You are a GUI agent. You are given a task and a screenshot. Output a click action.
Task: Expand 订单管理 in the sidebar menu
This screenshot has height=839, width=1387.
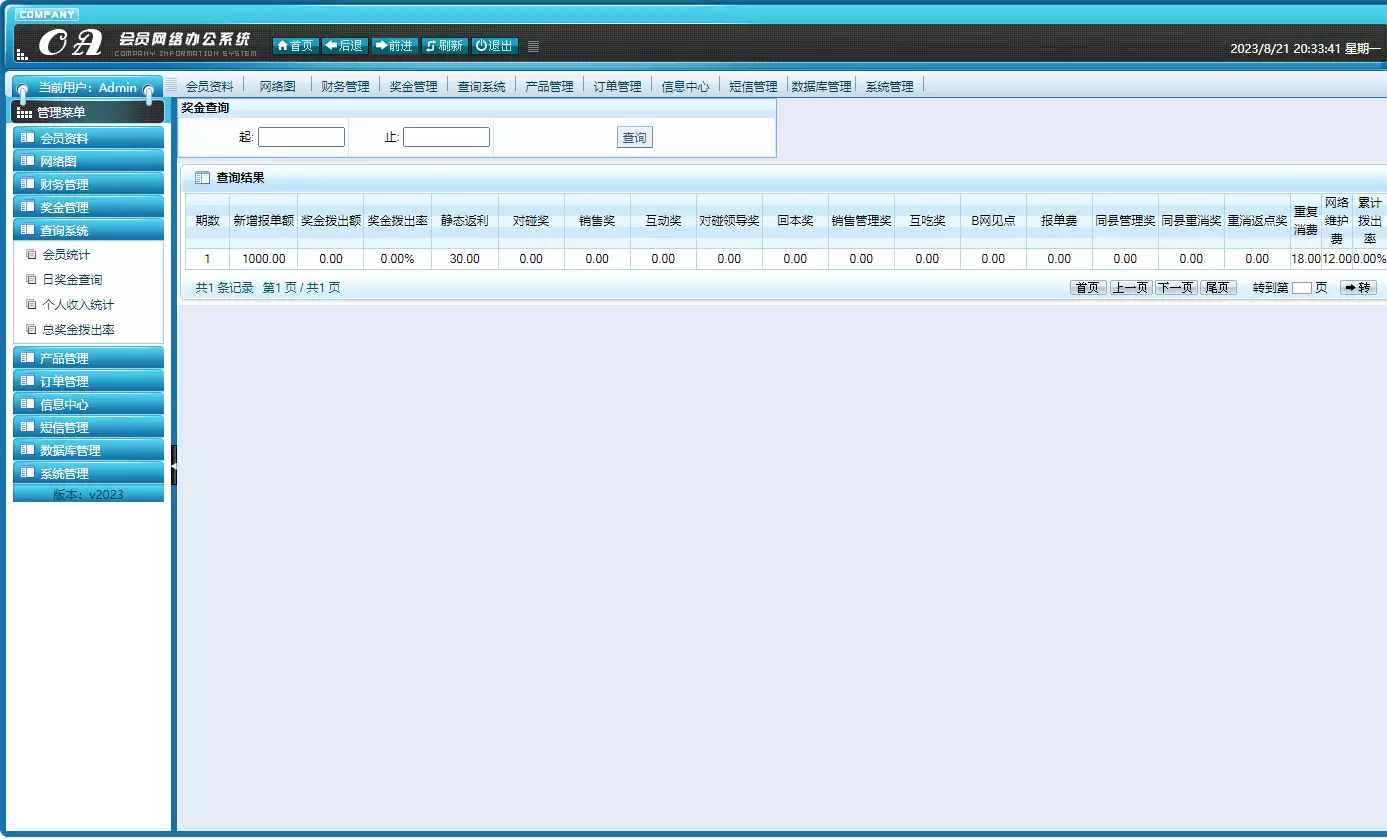pyautogui.click(x=88, y=381)
